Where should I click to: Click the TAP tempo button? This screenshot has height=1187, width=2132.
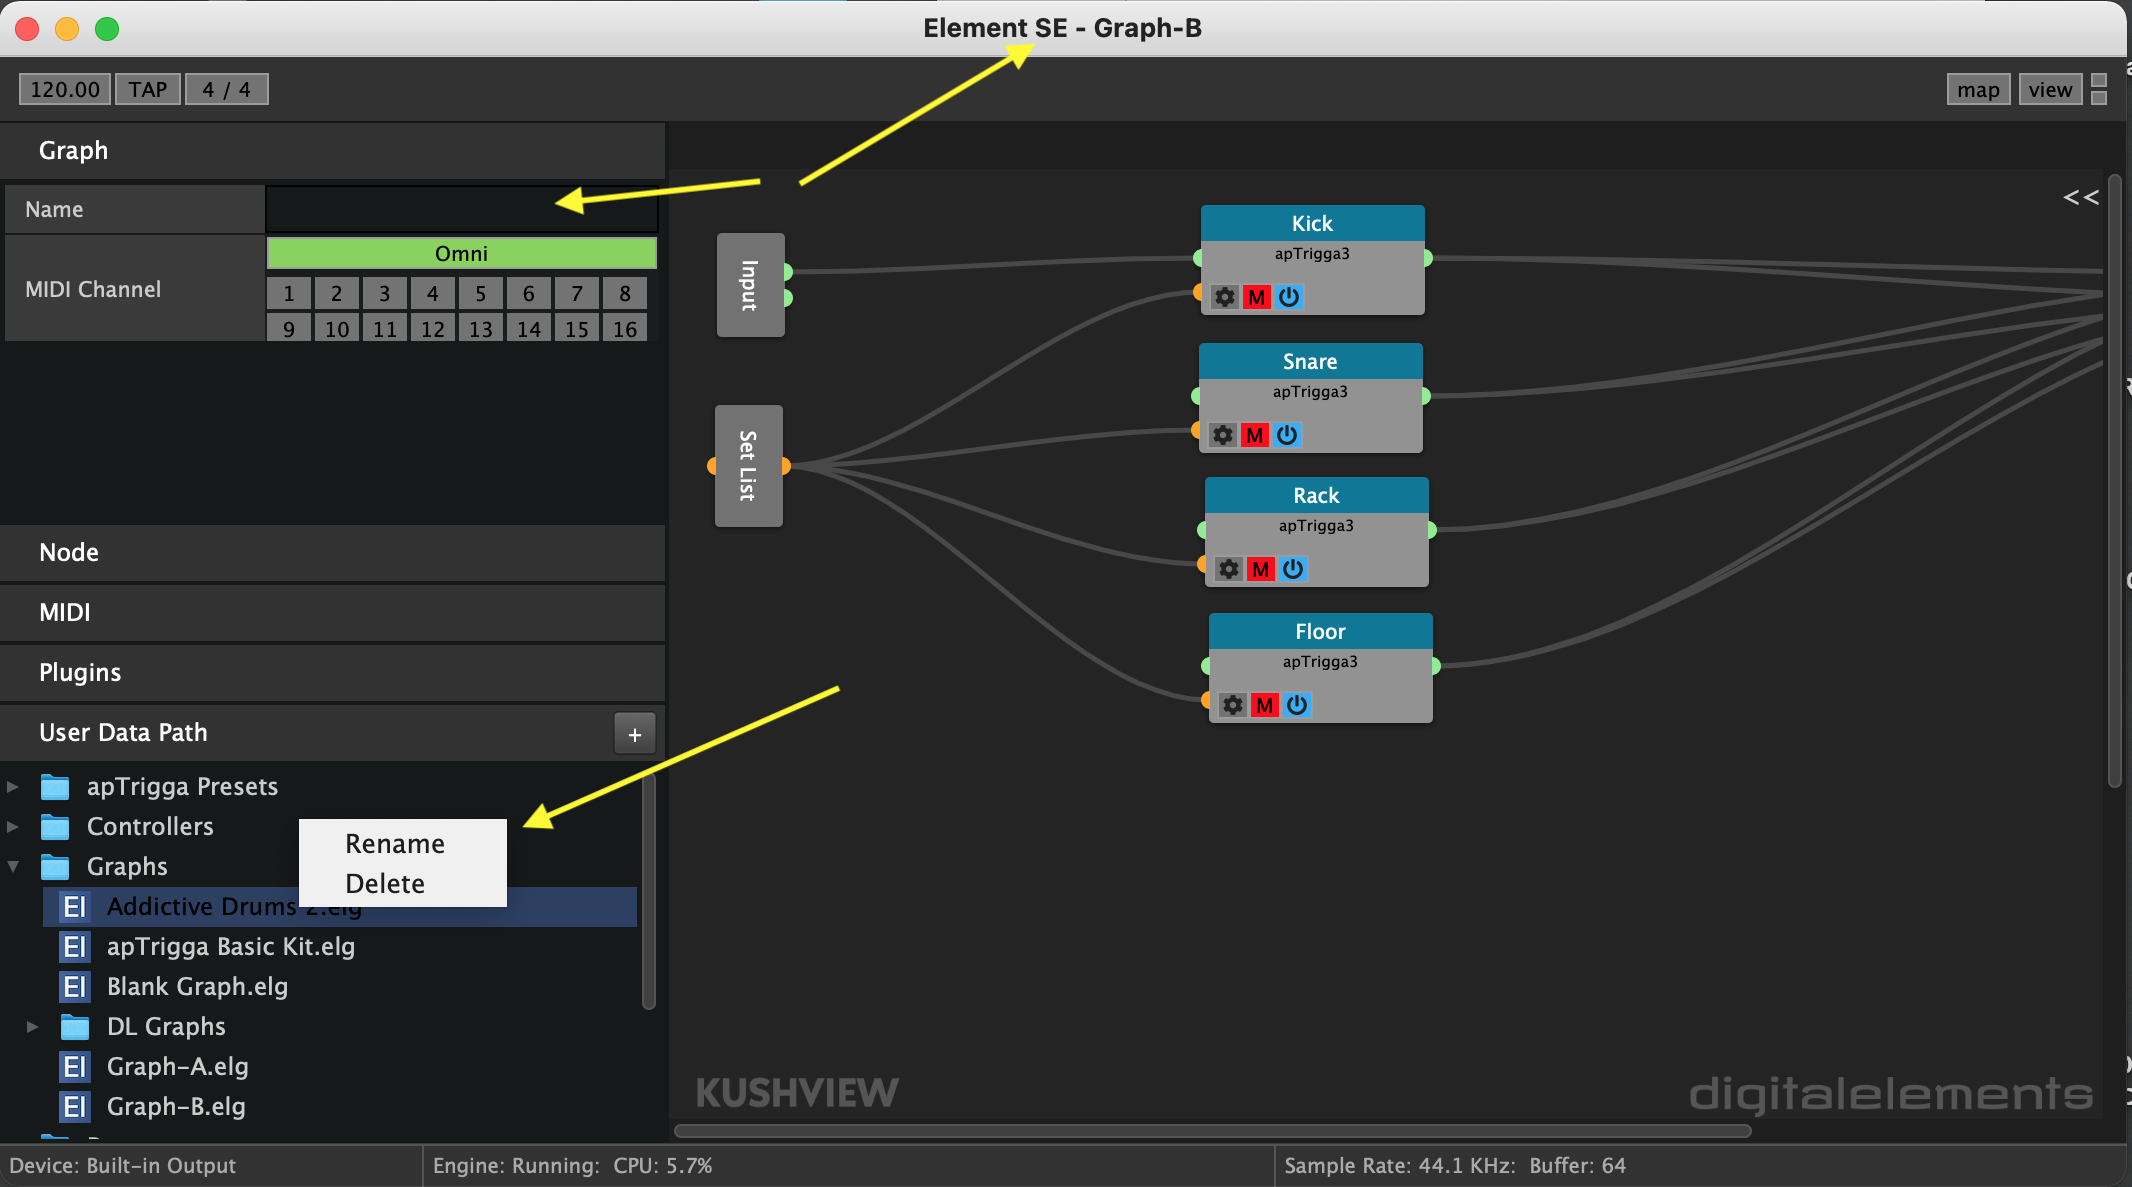click(x=147, y=89)
